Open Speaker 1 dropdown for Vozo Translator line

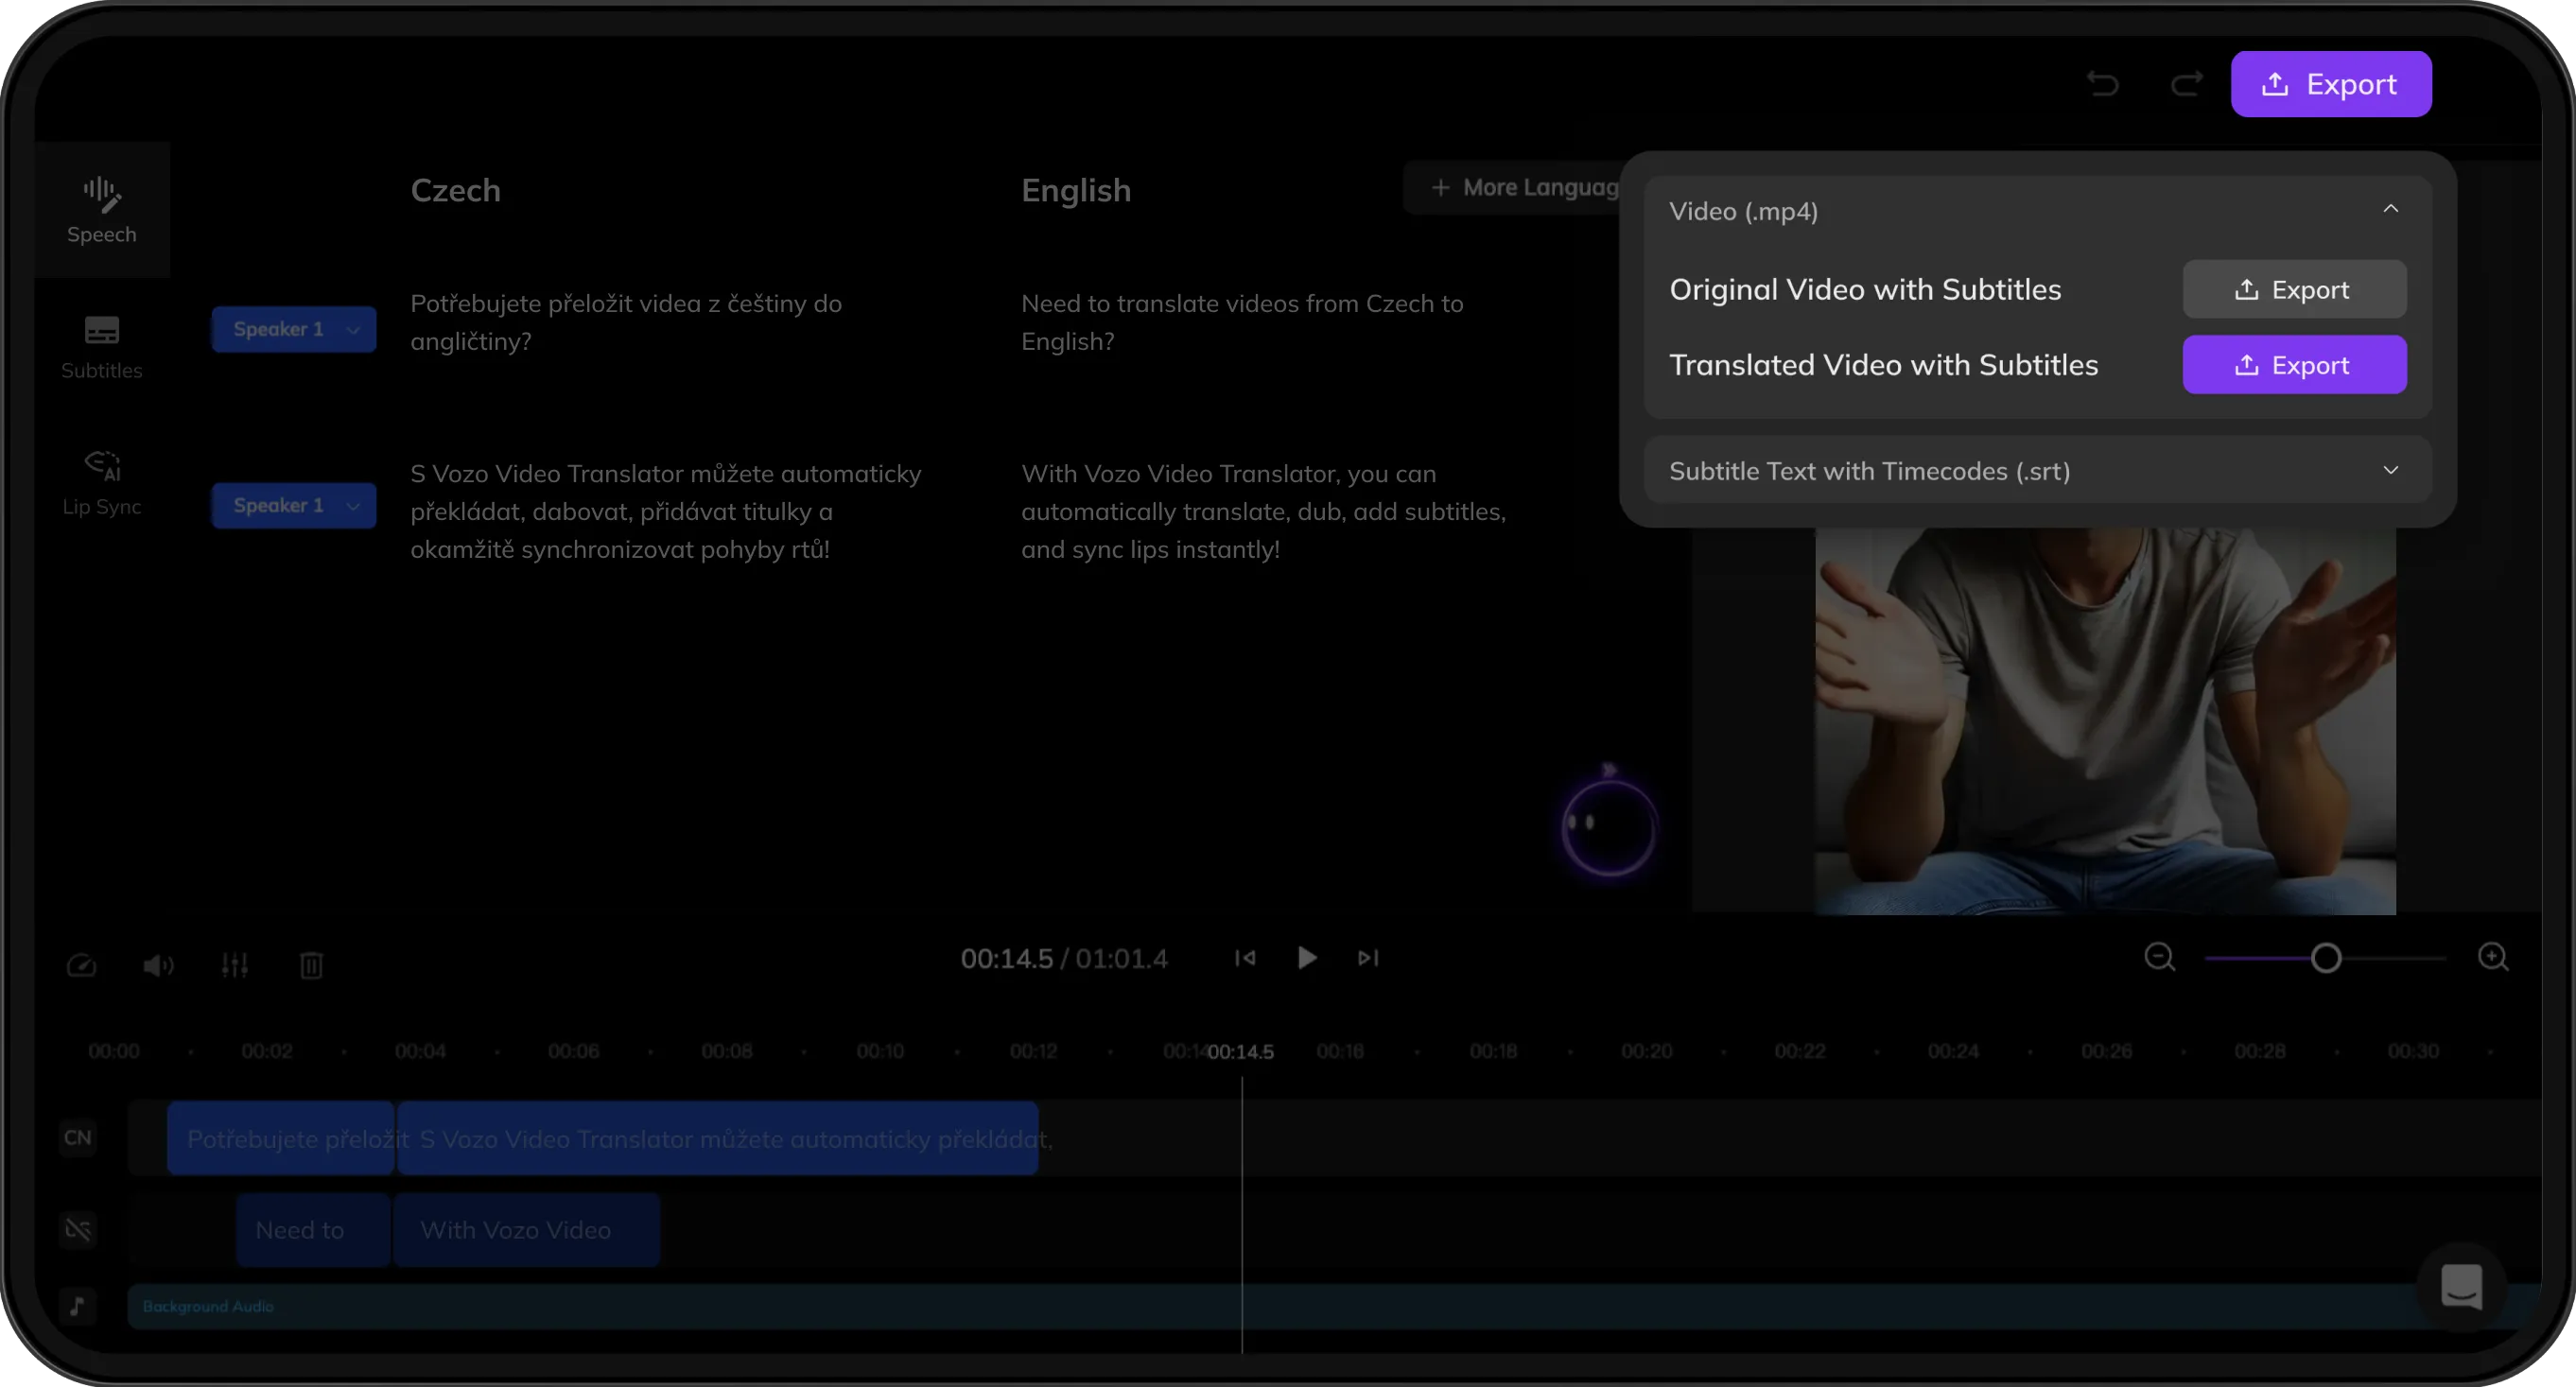(x=294, y=505)
